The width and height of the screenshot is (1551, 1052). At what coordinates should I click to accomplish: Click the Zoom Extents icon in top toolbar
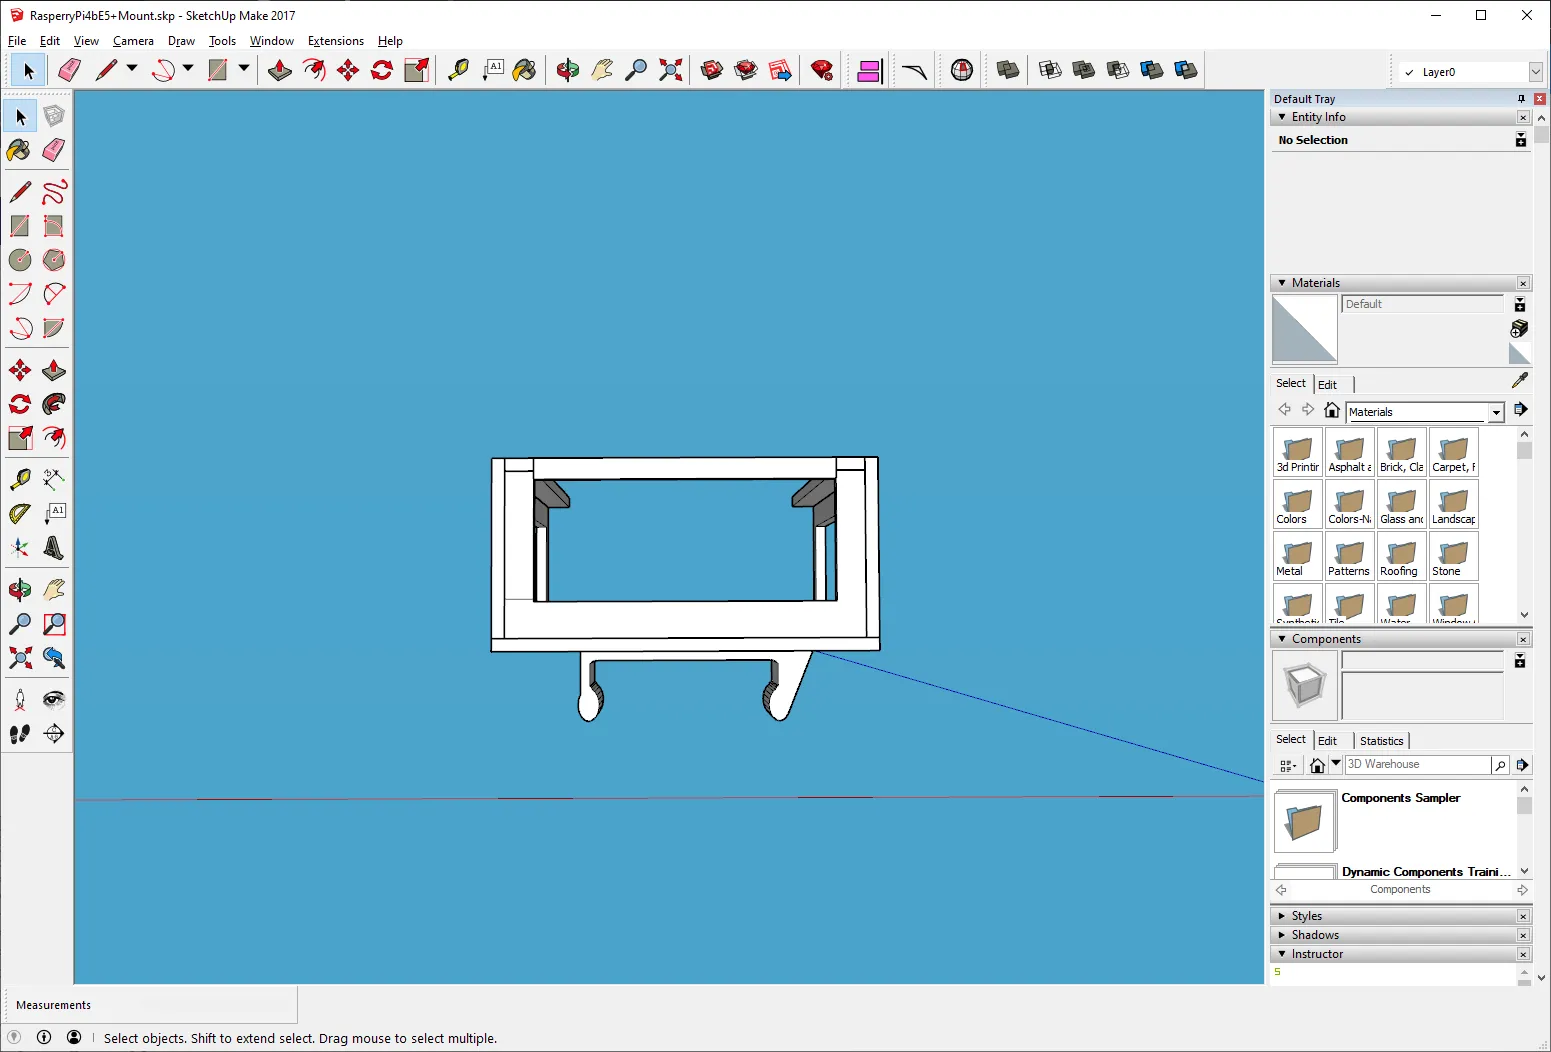tap(671, 70)
